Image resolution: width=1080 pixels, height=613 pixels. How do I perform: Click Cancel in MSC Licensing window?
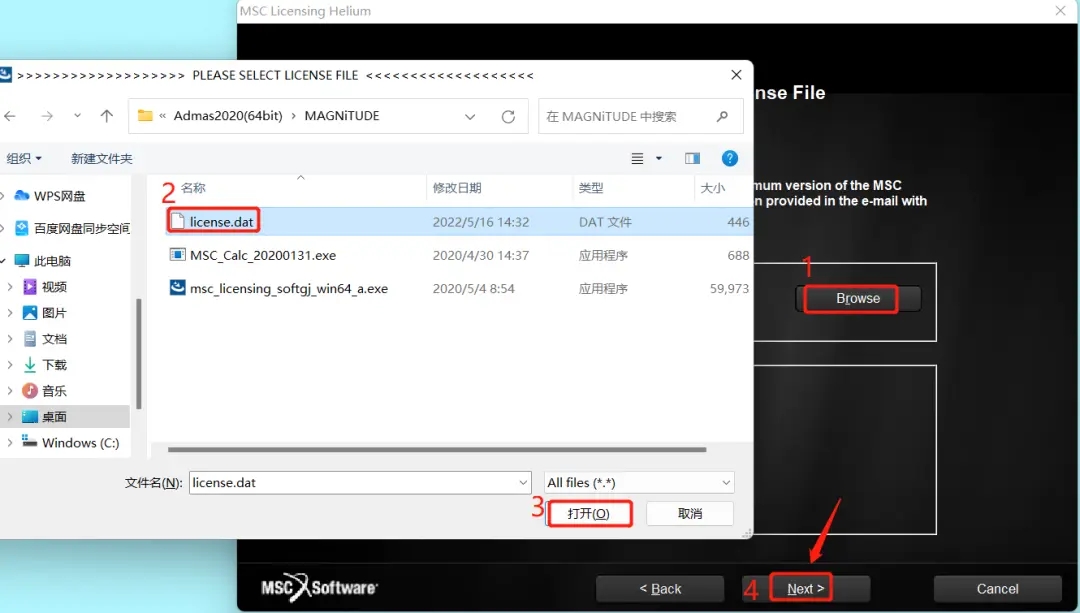pos(997,589)
